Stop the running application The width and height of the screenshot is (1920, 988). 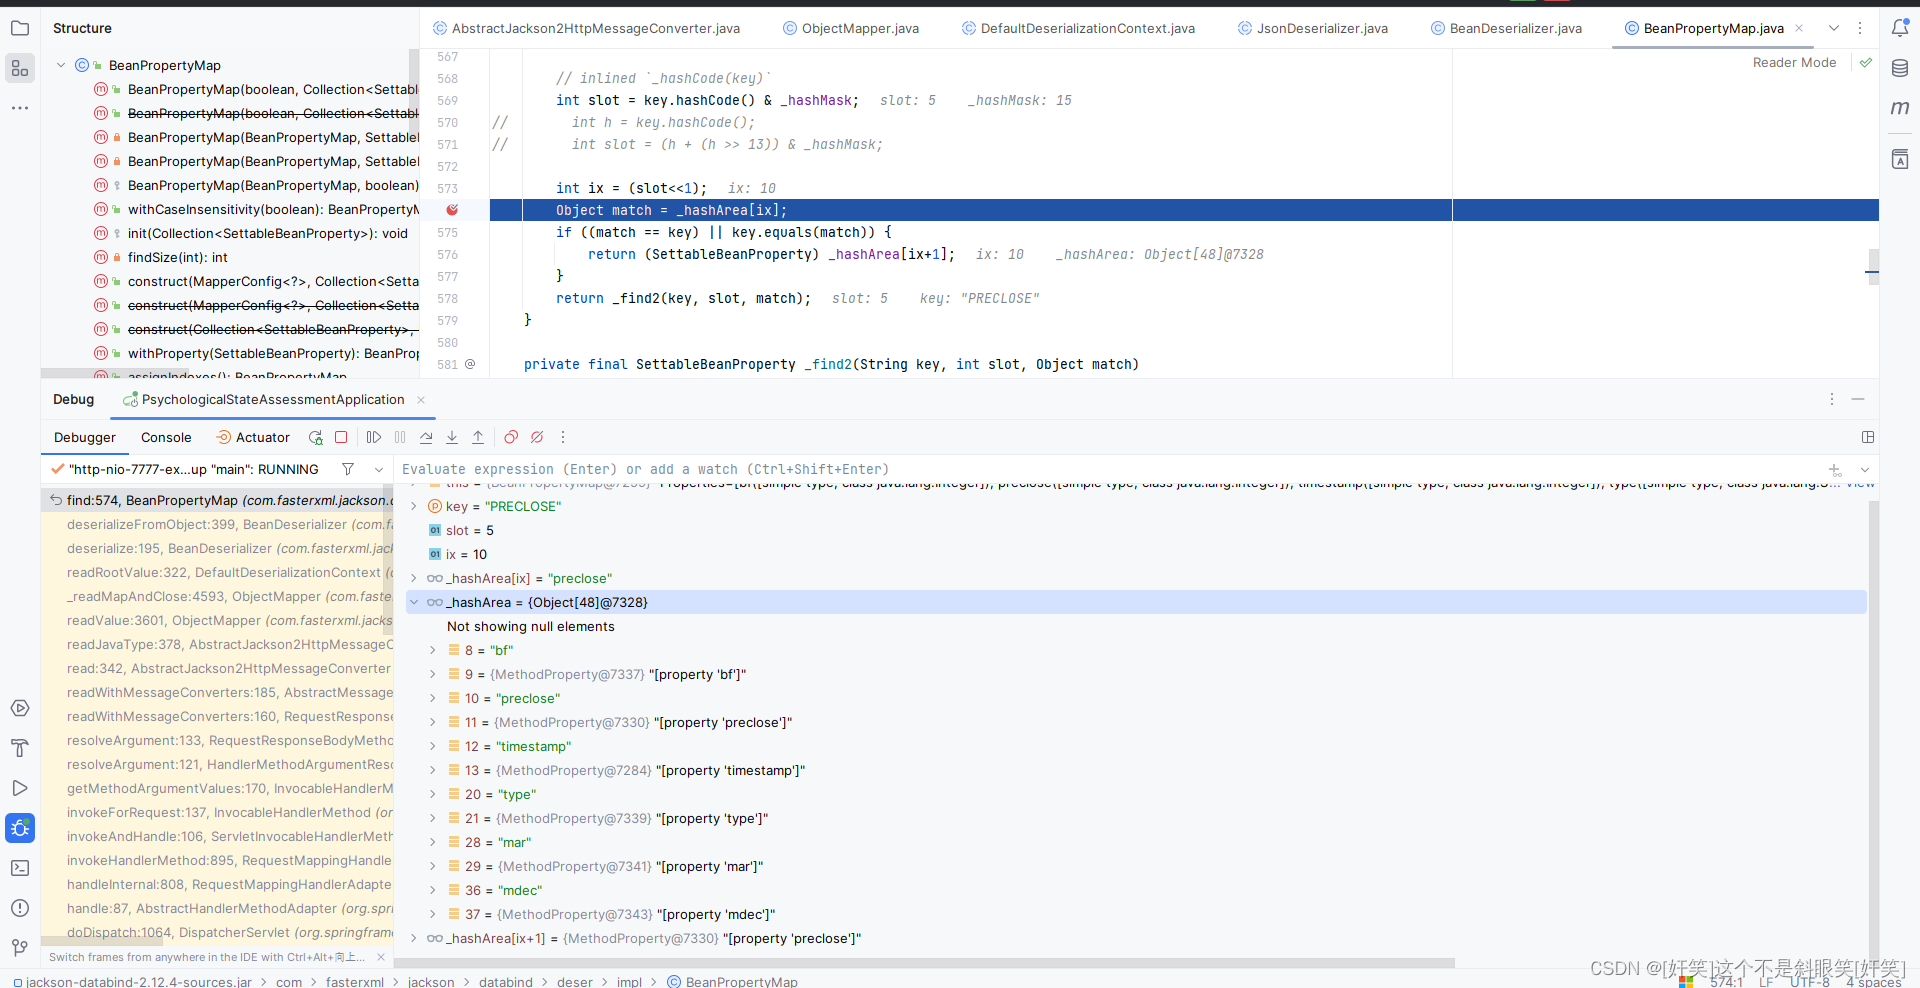click(x=342, y=437)
